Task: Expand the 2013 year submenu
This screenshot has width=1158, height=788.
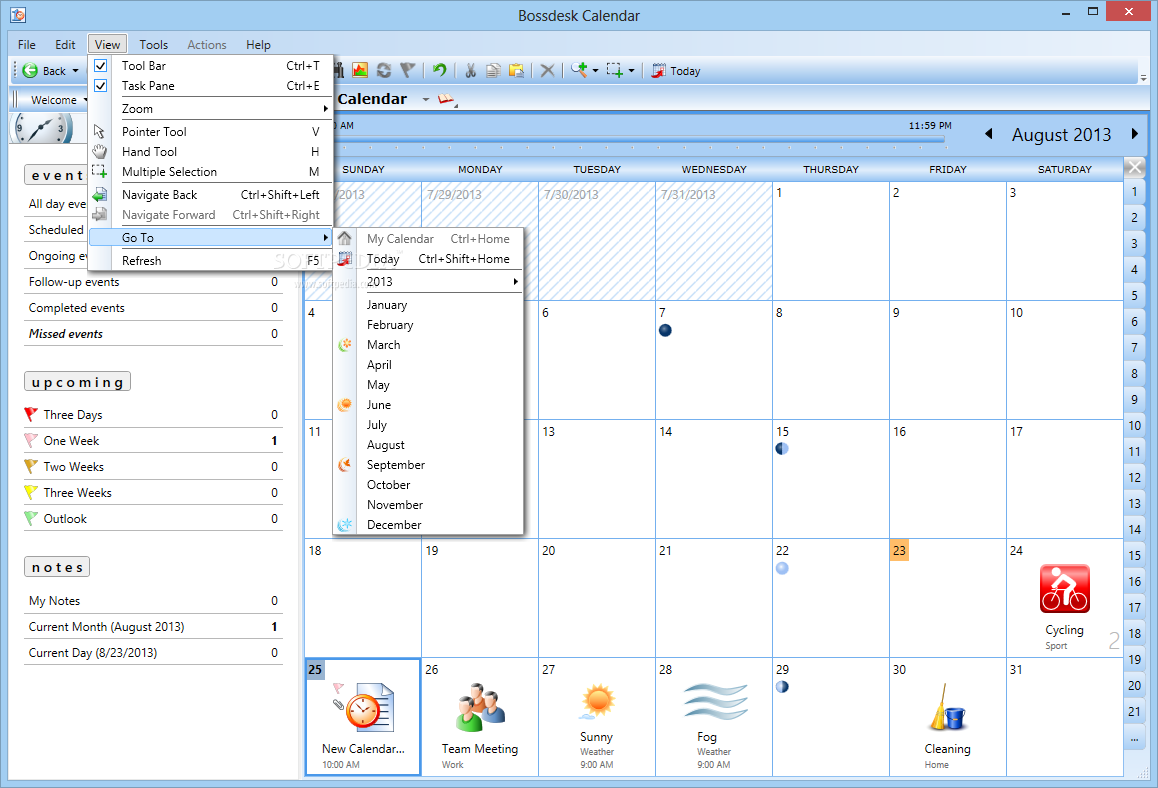Action: [x=428, y=282]
